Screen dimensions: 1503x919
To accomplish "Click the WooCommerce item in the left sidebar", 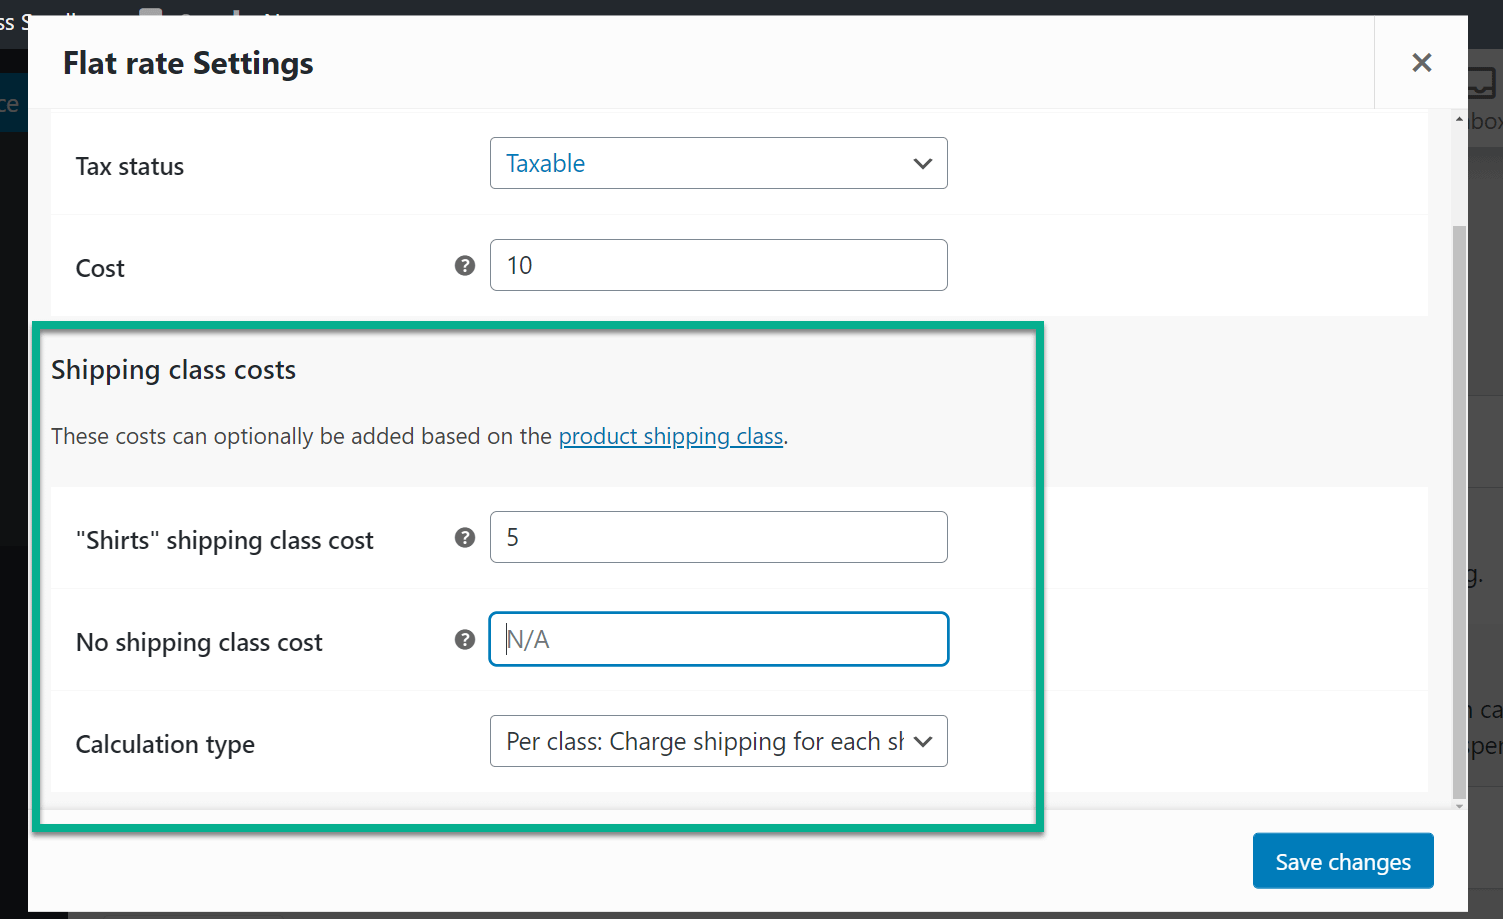I will 10,103.
